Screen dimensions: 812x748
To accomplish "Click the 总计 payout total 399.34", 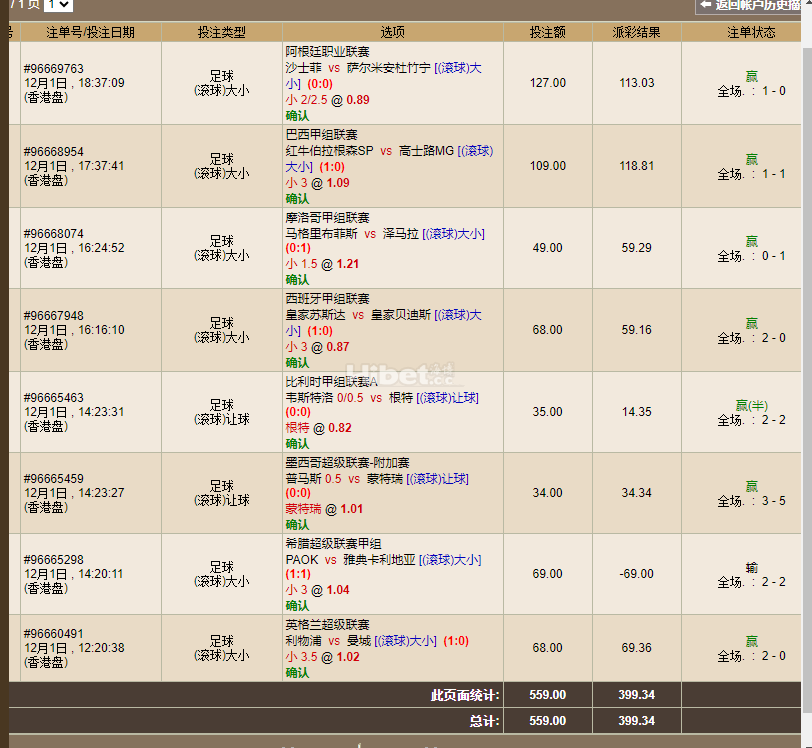I will [636, 721].
